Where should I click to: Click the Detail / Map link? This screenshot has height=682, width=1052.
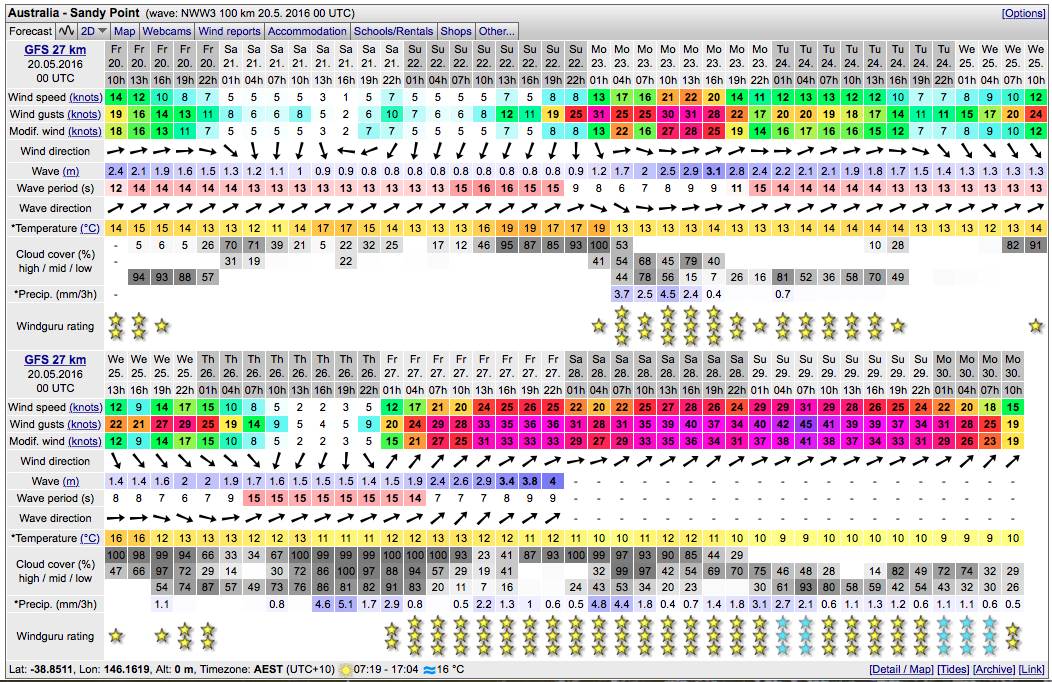click(900, 669)
